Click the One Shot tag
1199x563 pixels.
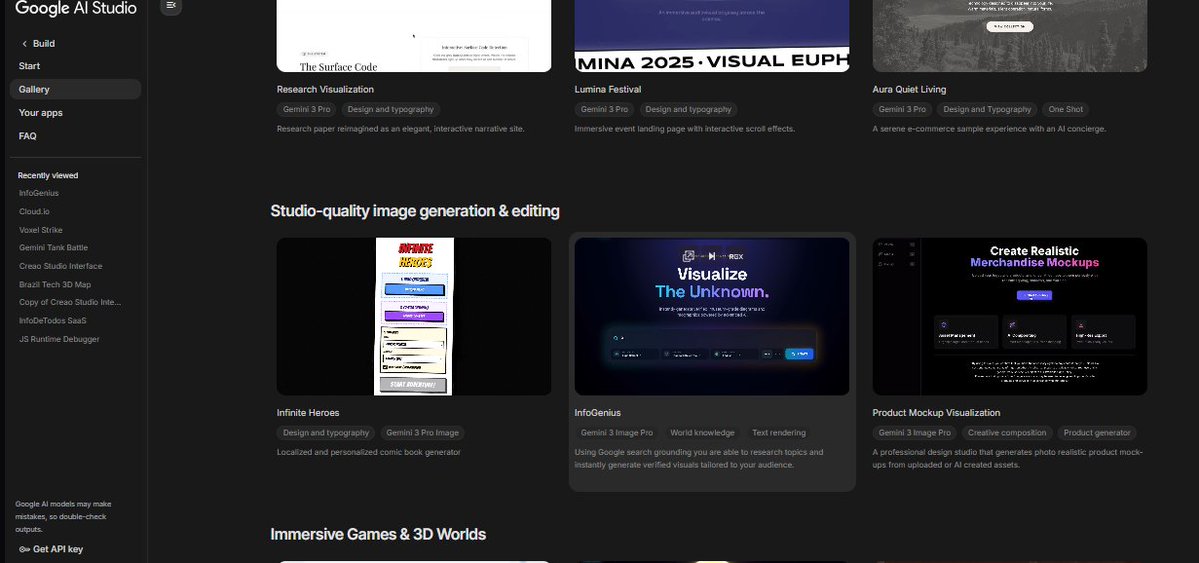(x=1066, y=109)
